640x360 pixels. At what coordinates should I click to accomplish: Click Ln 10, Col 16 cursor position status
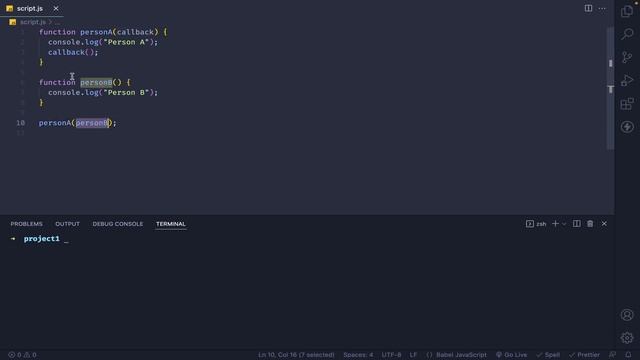(x=296, y=355)
